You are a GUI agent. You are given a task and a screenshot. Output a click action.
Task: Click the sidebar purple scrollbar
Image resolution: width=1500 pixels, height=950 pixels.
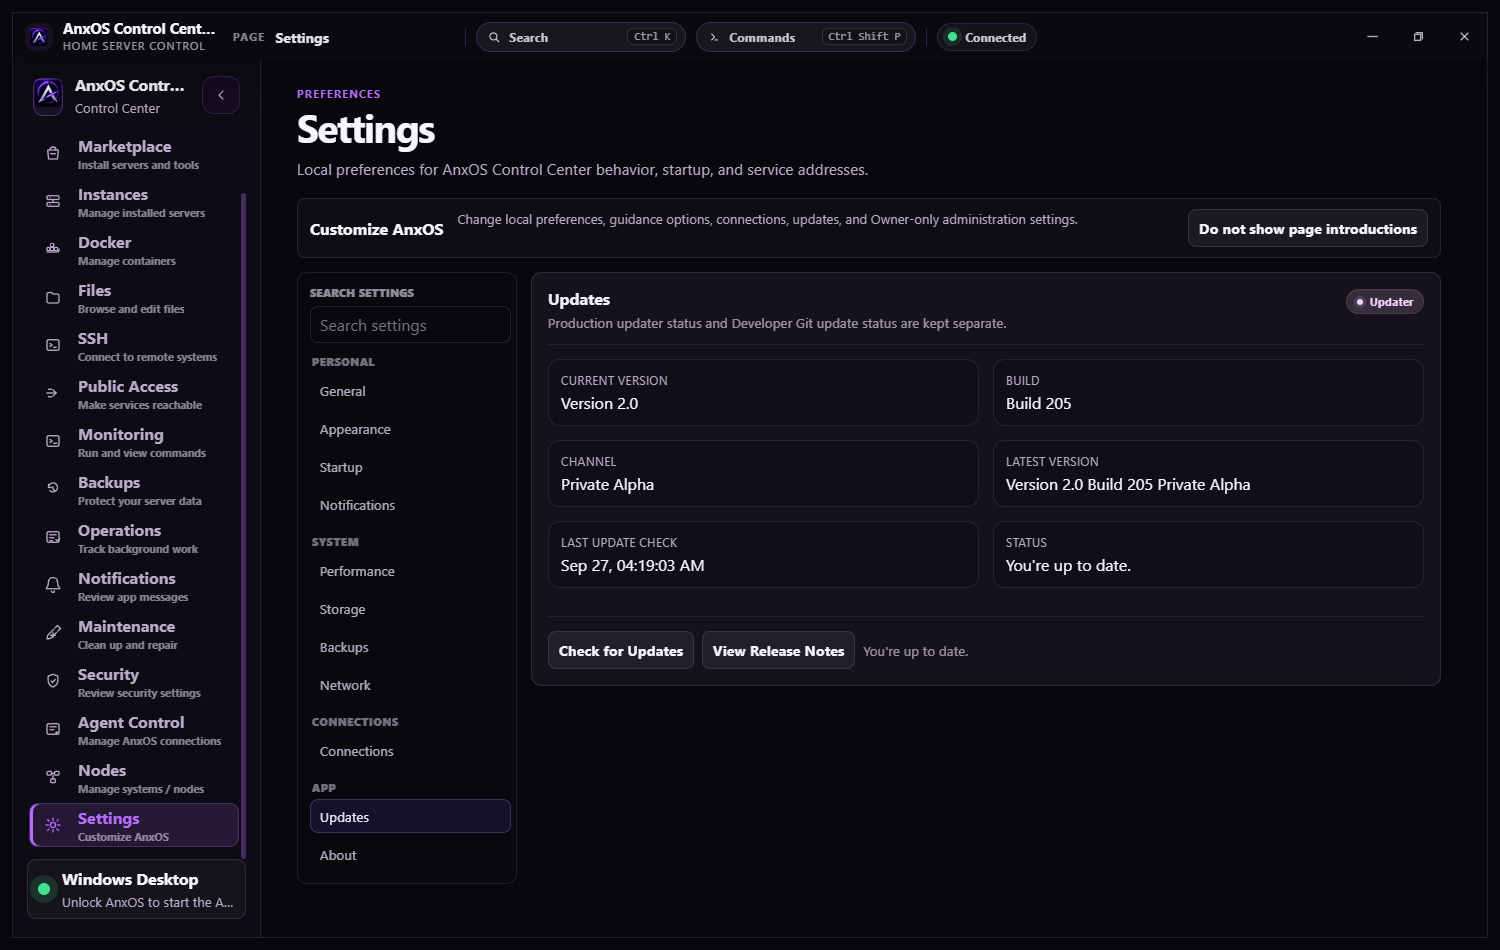point(243,525)
